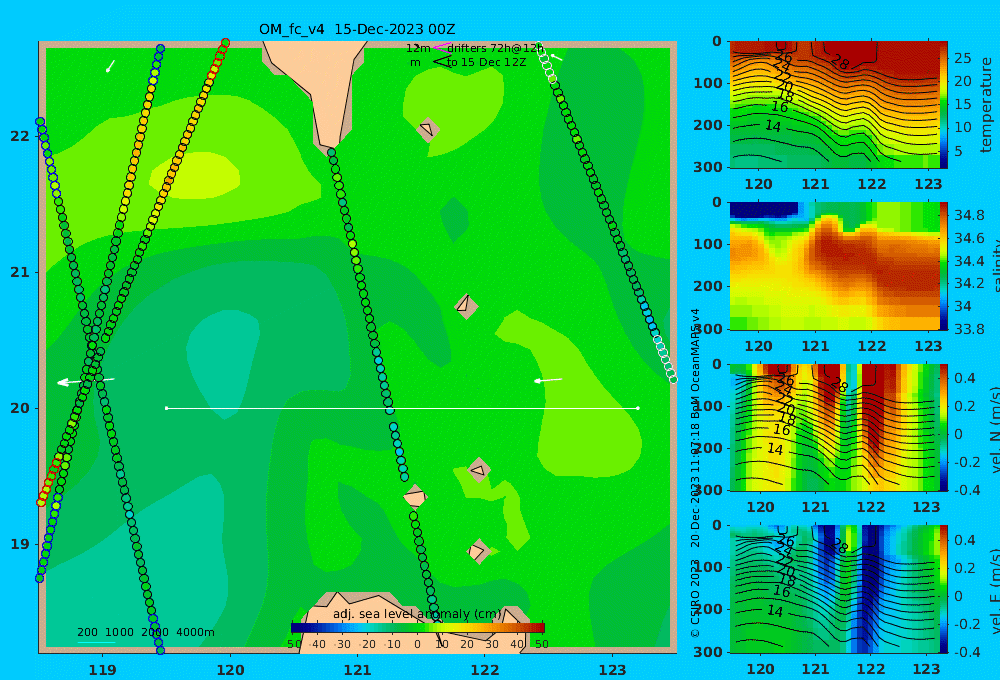Click the 'vel. N (m/s)' colorbar axis label

tap(994, 429)
